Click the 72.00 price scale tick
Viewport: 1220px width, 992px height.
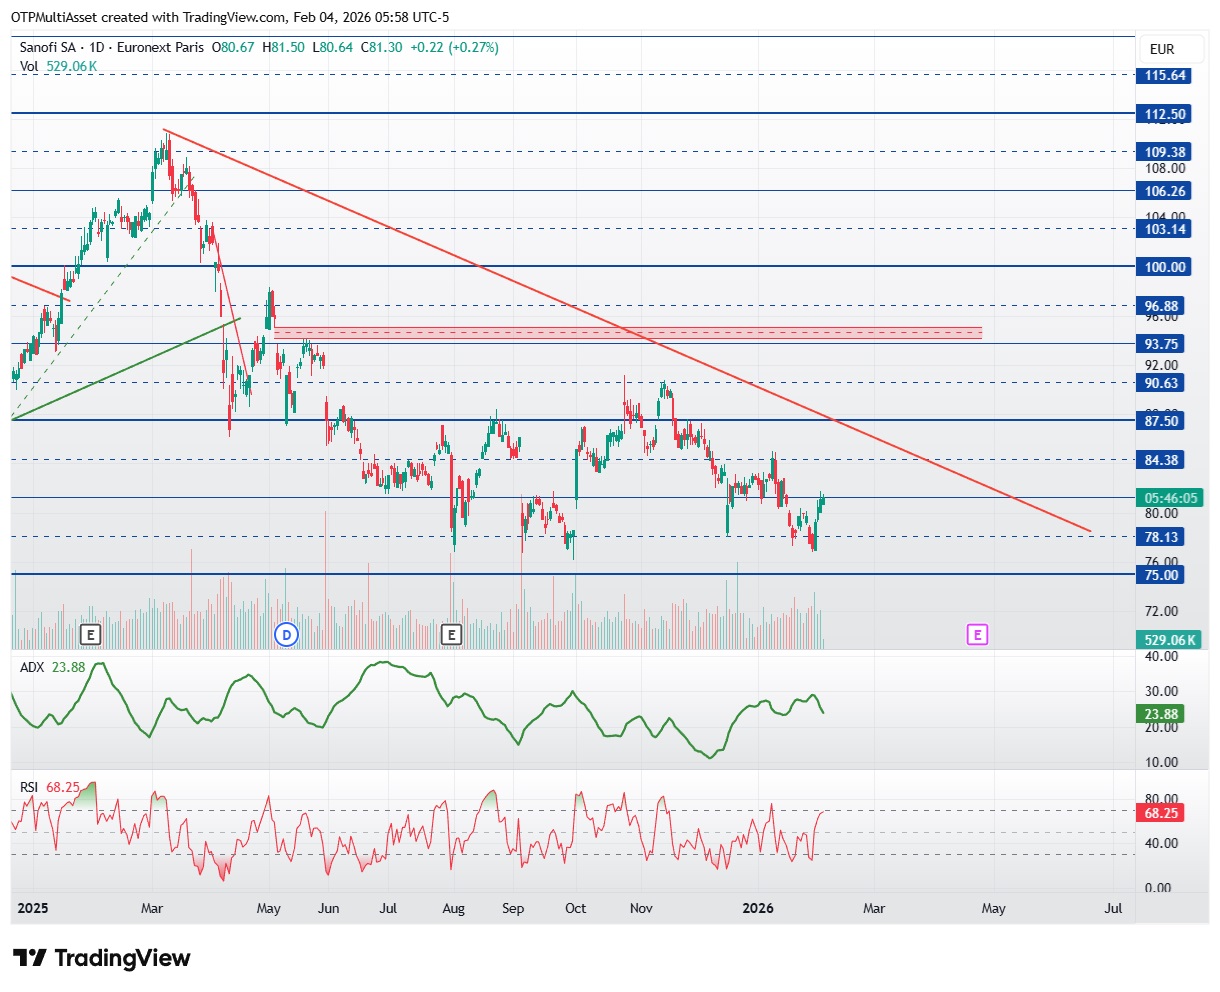[1162, 611]
